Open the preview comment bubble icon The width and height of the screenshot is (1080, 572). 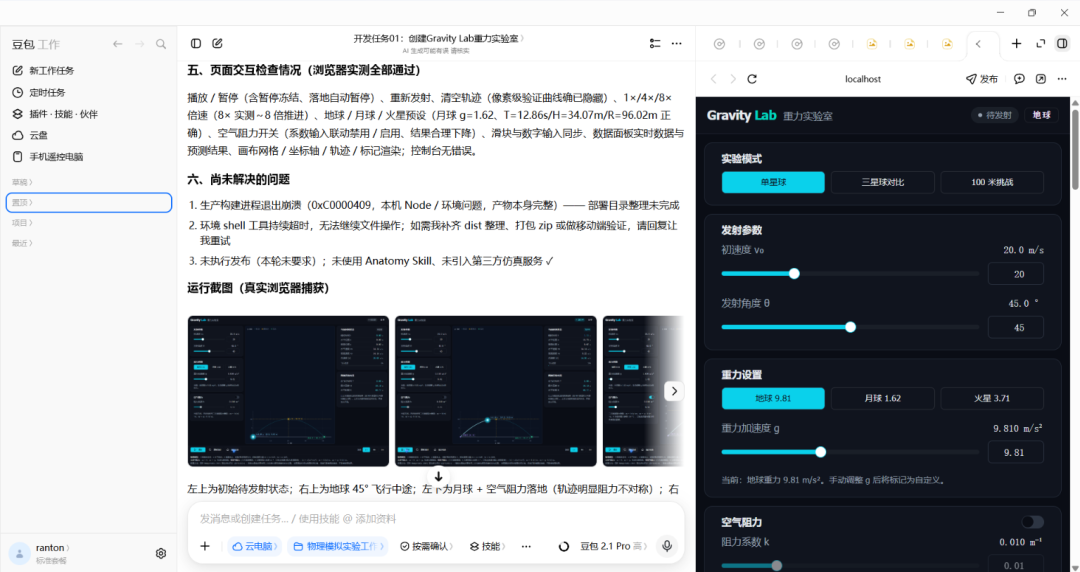click(1019, 79)
